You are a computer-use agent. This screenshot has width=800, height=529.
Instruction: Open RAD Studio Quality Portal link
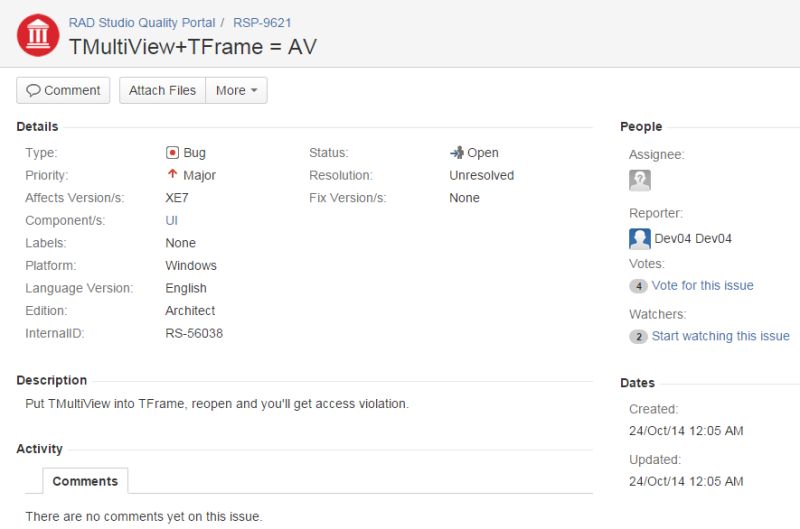(142, 23)
